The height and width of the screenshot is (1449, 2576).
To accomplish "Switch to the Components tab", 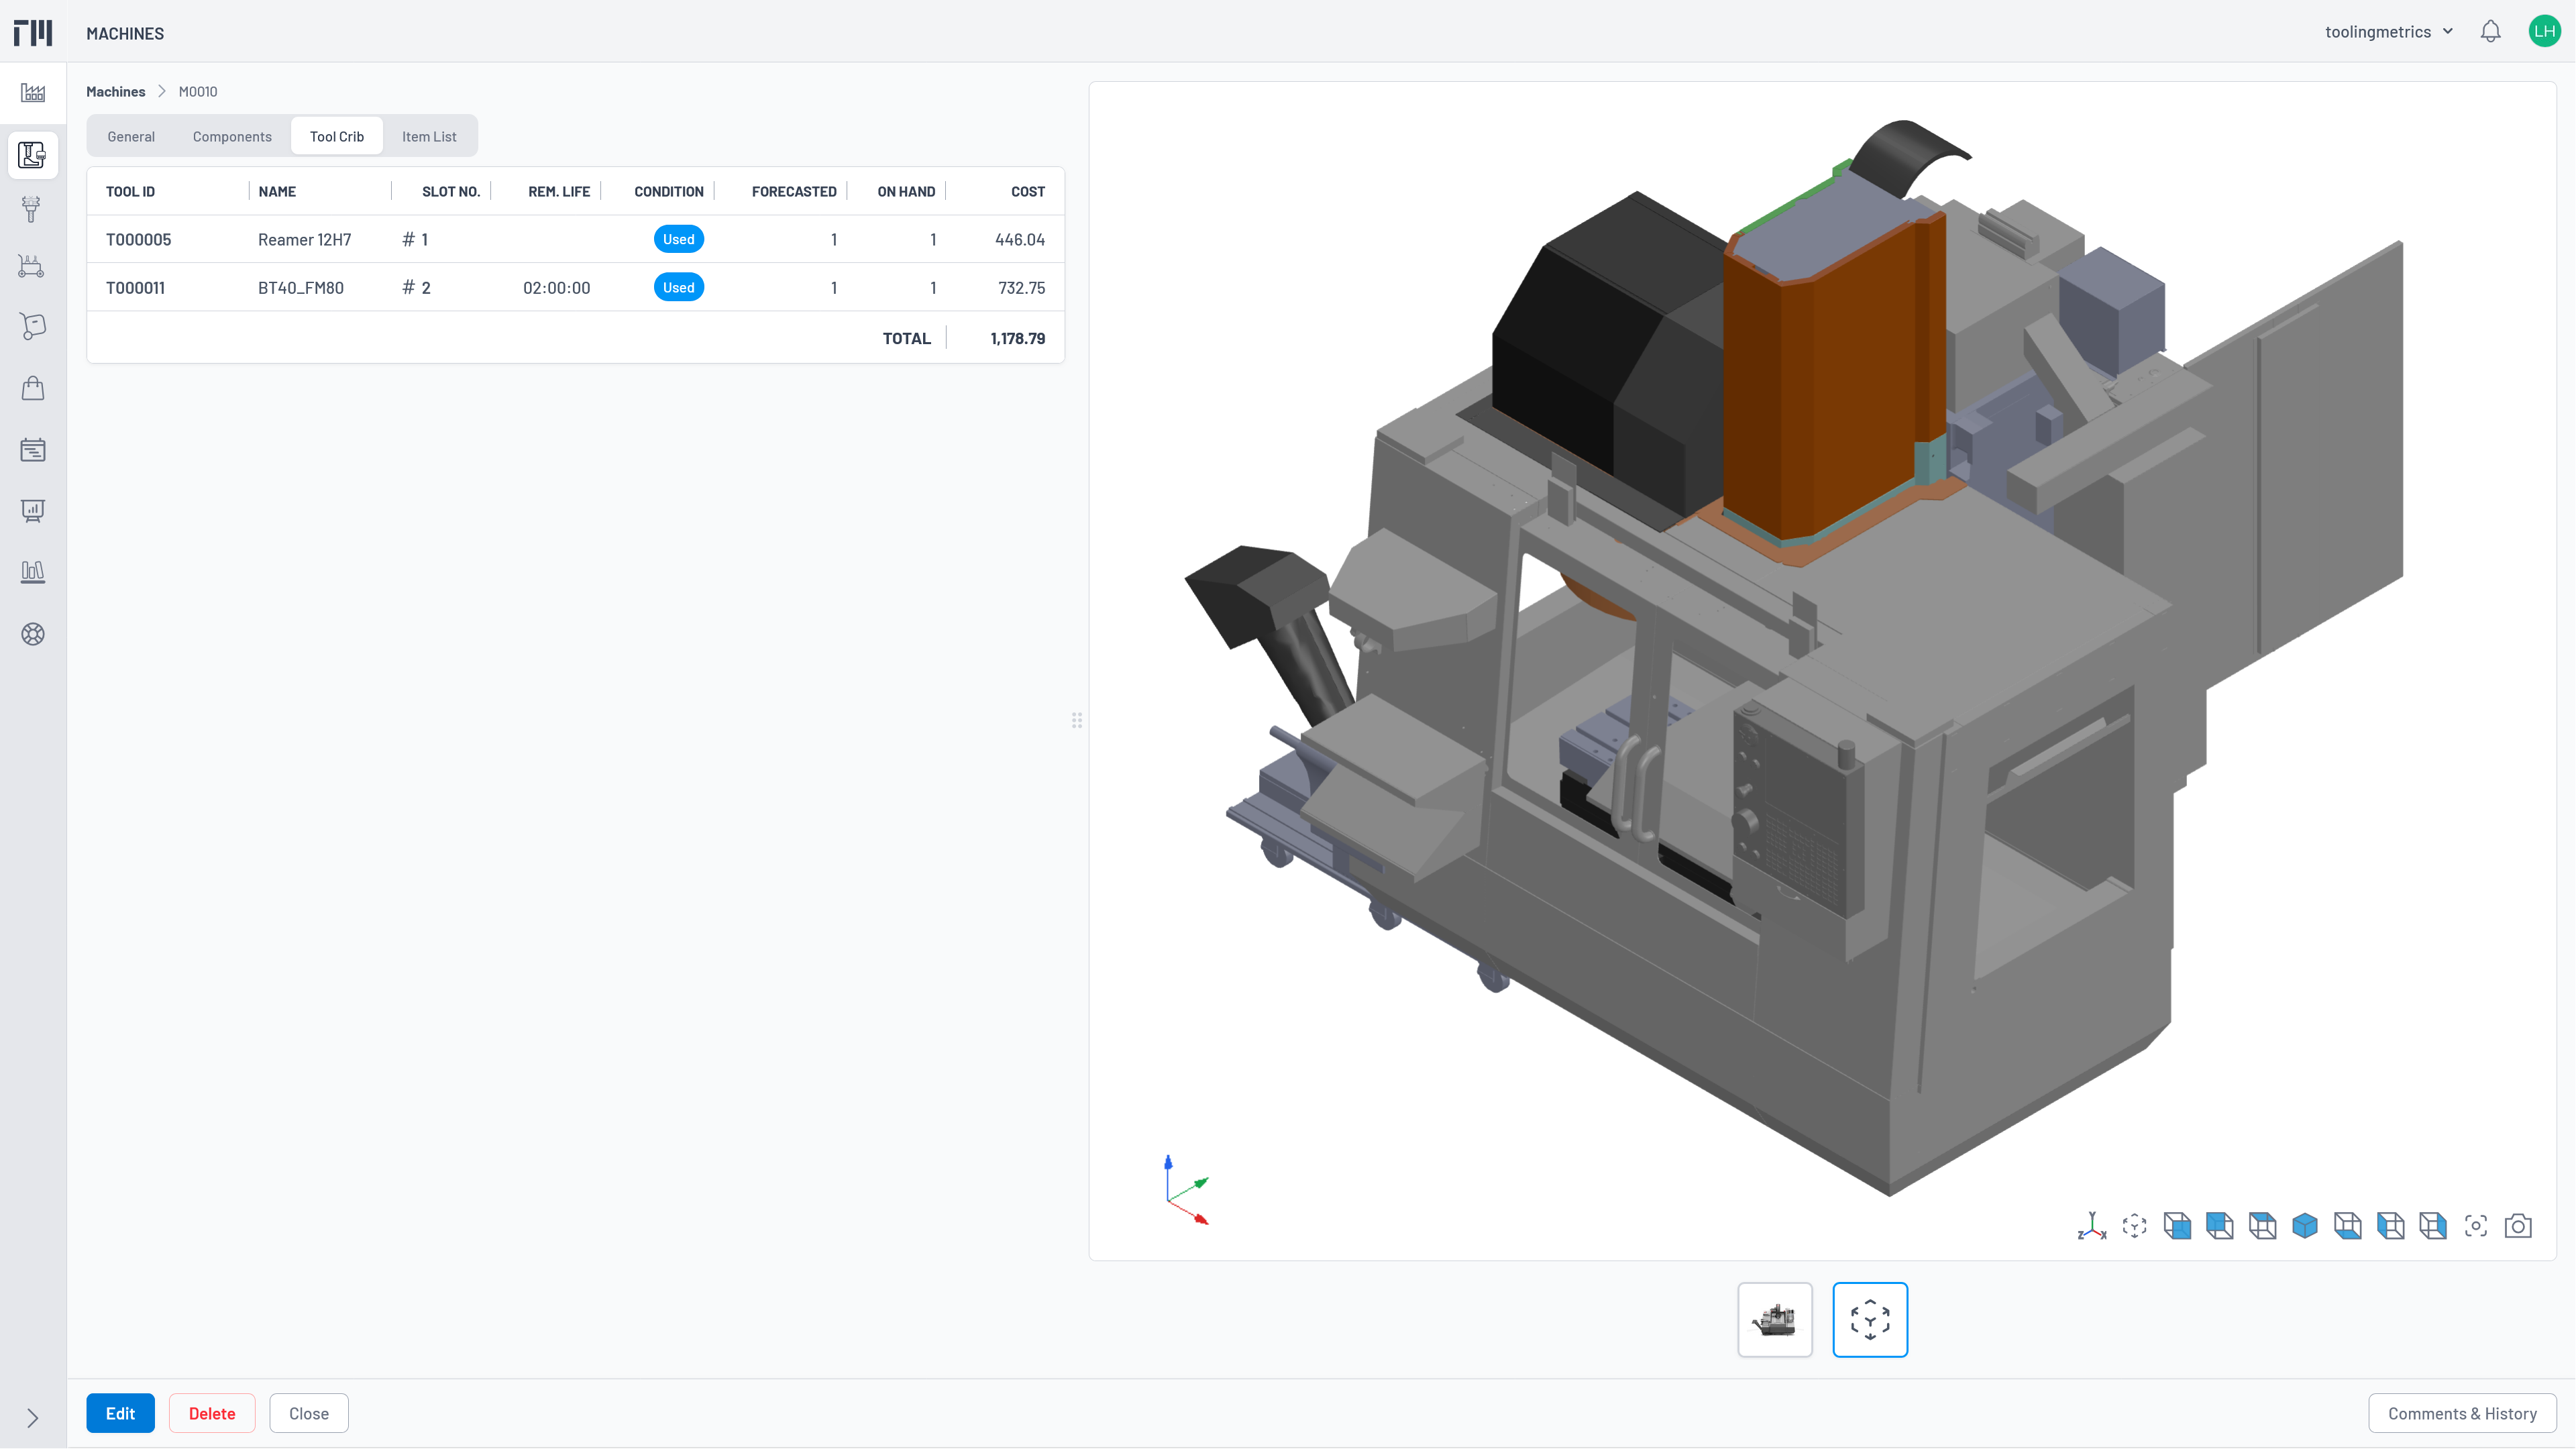I will click(232, 137).
